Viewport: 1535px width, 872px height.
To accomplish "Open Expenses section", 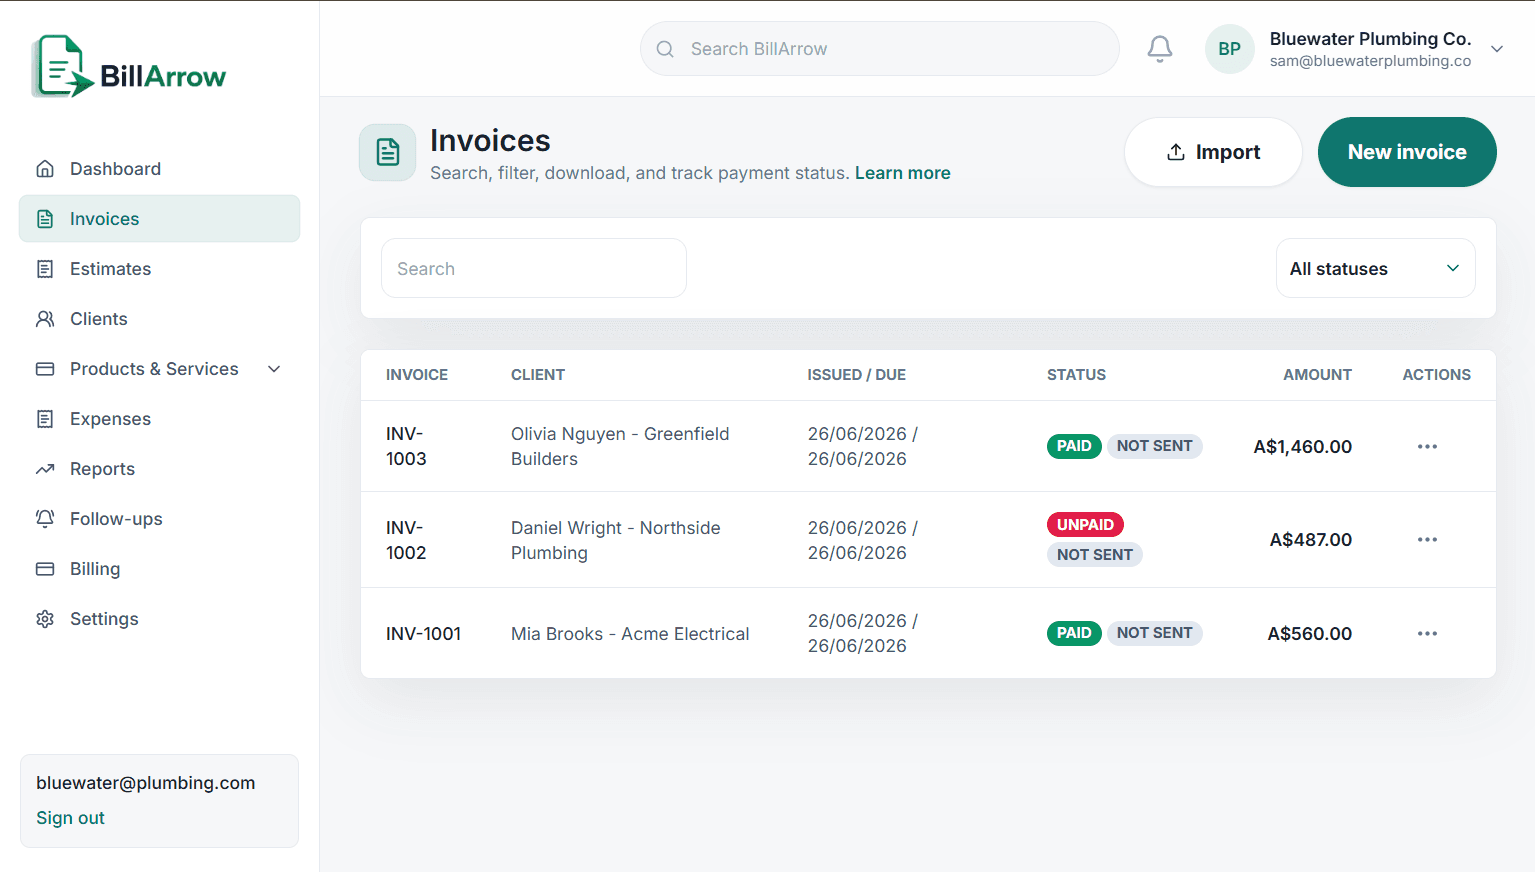I will tap(159, 419).
